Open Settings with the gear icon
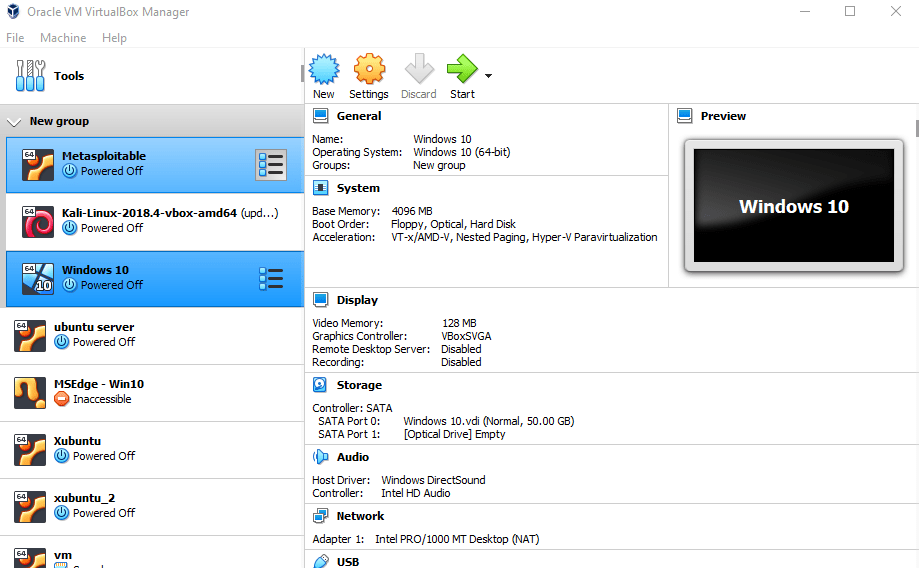The width and height of the screenshot is (919, 568). click(x=369, y=70)
